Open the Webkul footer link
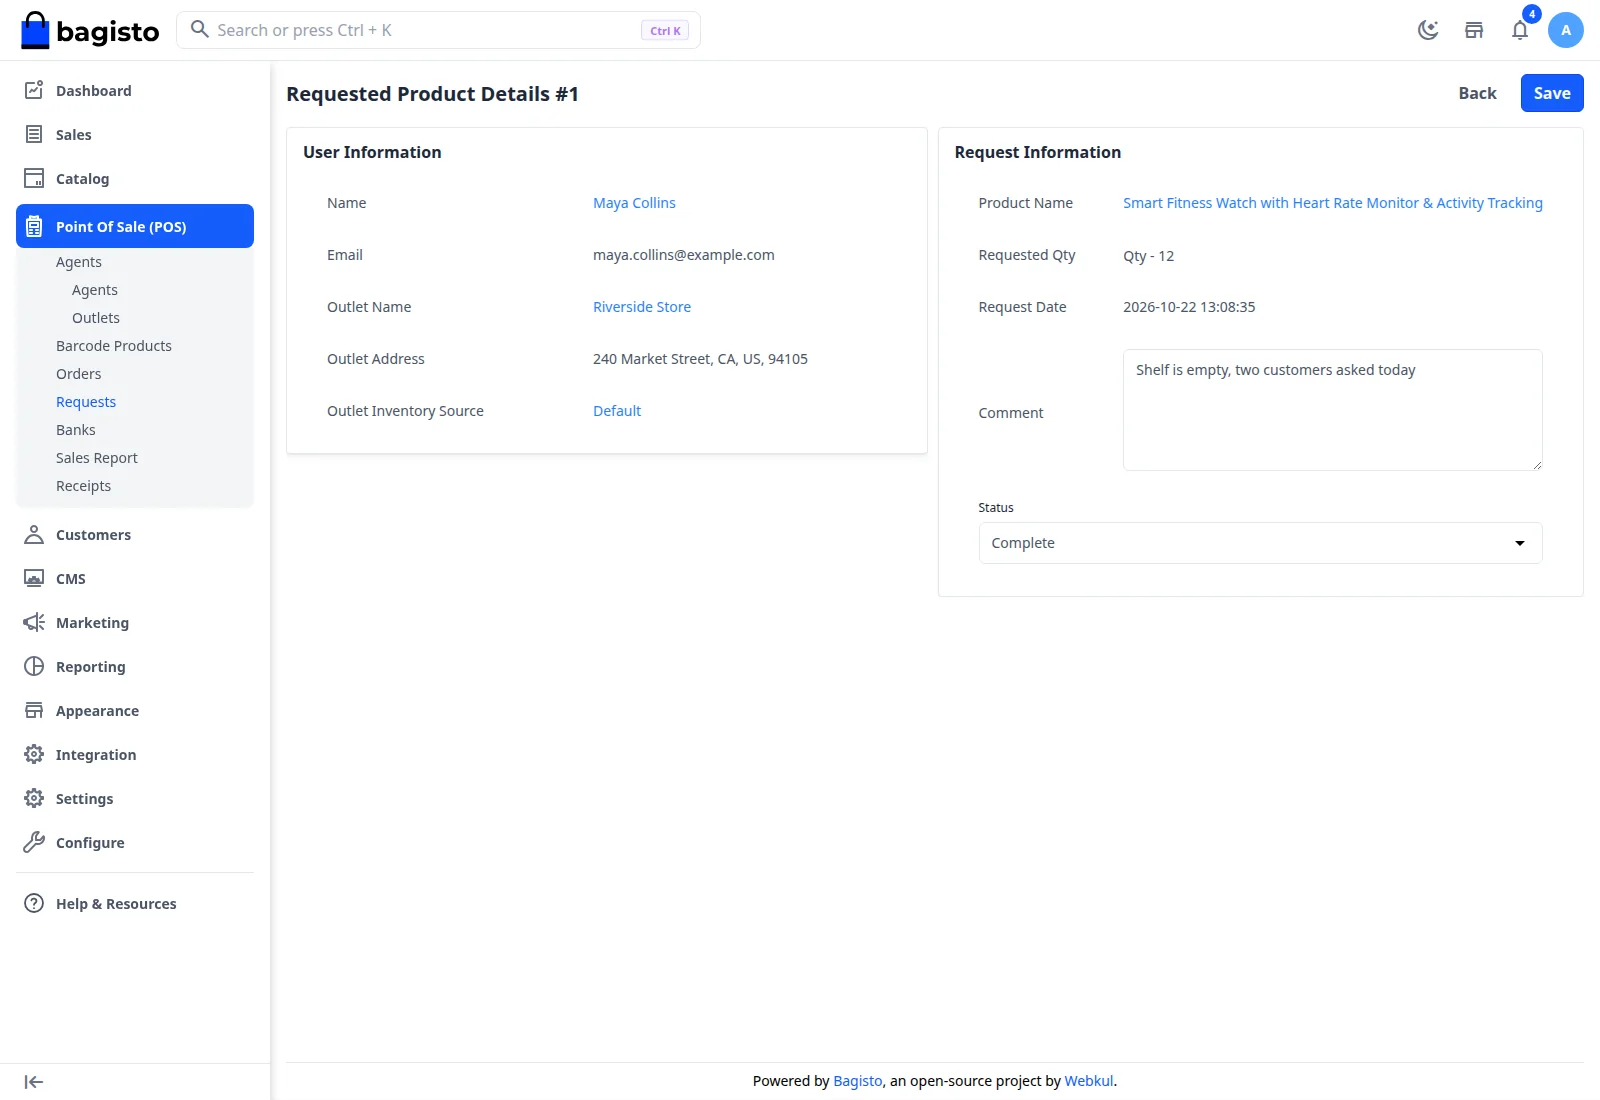This screenshot has width=1600, height=1100. pos(1089,1081)
